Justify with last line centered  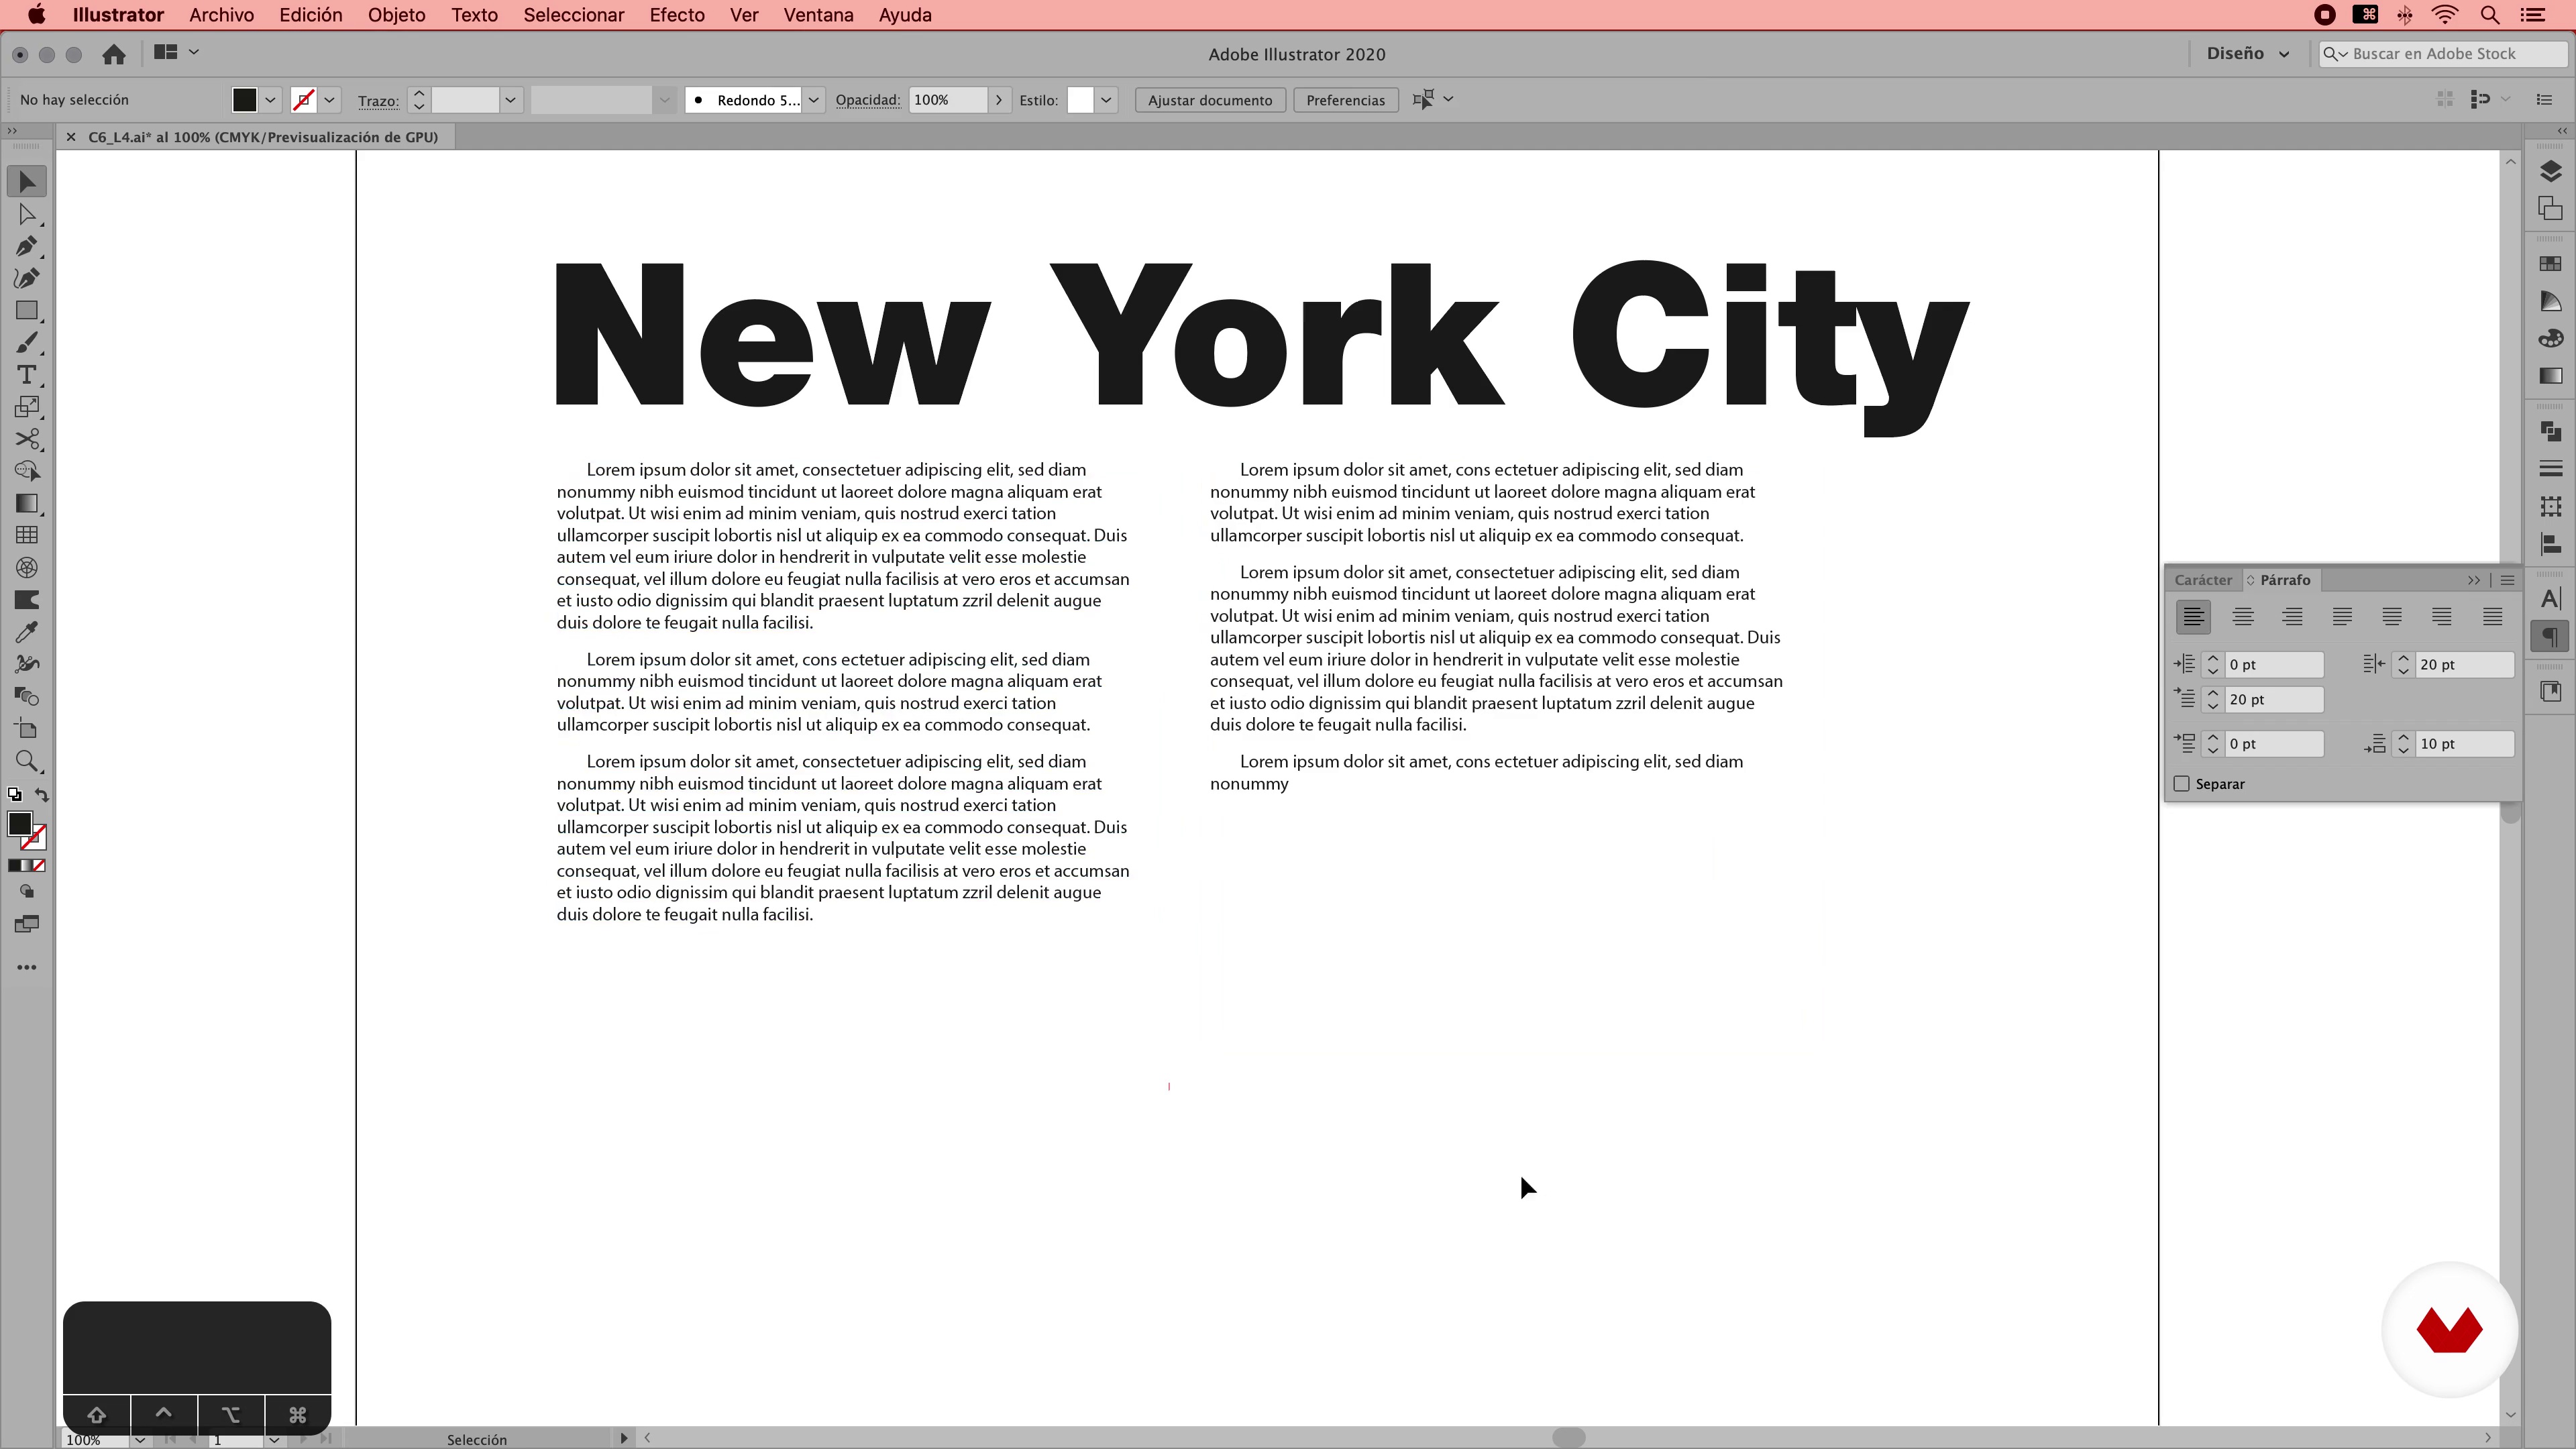(2392, 617)
